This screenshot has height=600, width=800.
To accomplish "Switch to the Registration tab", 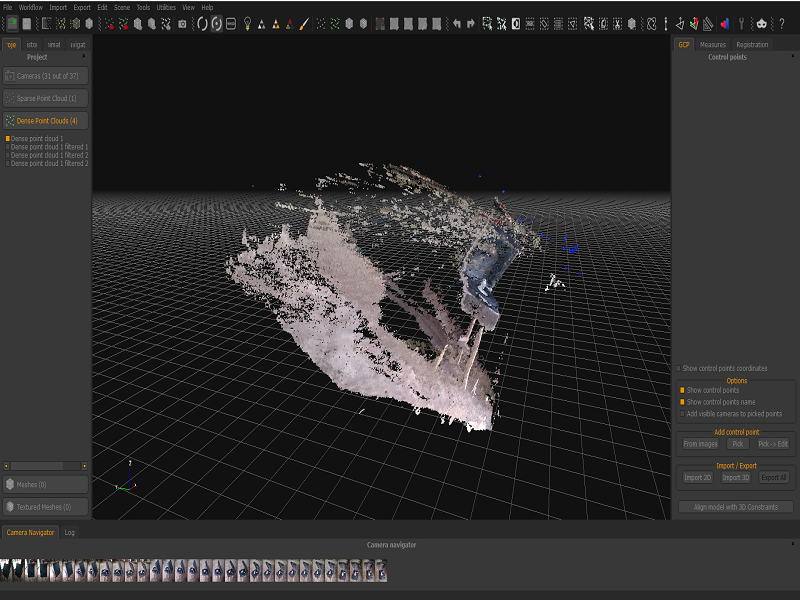I will (752, 45).
